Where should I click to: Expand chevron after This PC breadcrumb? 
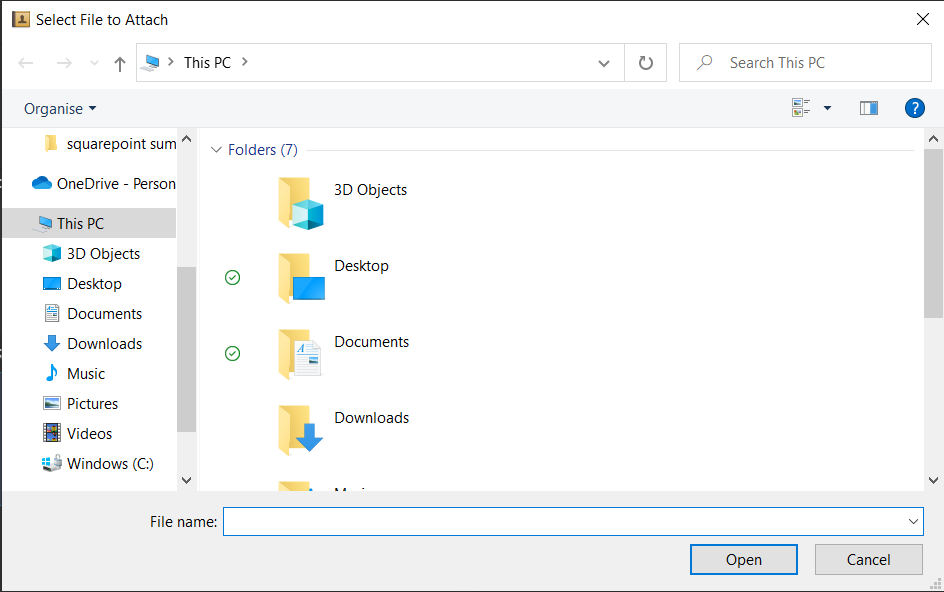244,61
